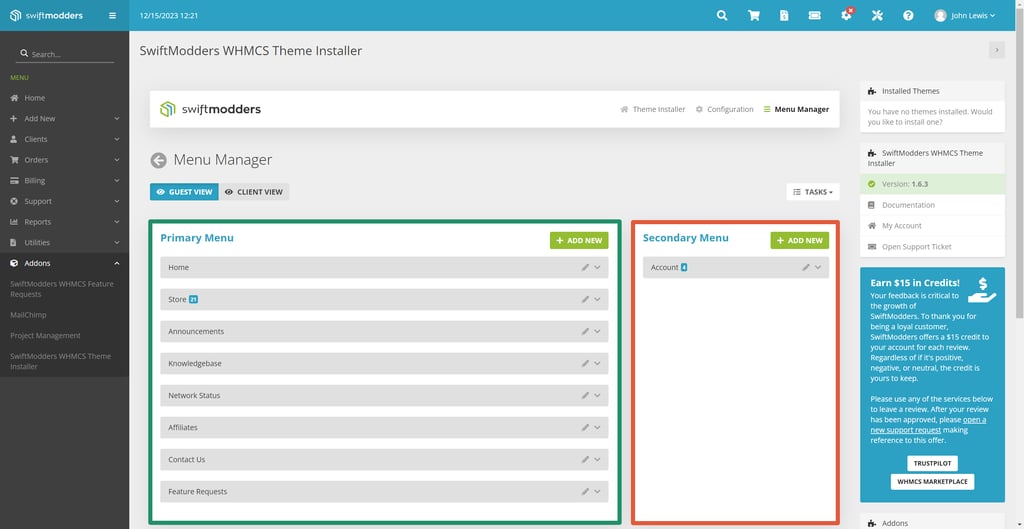Expand the Announcements chevron
The width and height of the screenshot is (1024, 529).
pyautogui.click(x=598, y=331)
